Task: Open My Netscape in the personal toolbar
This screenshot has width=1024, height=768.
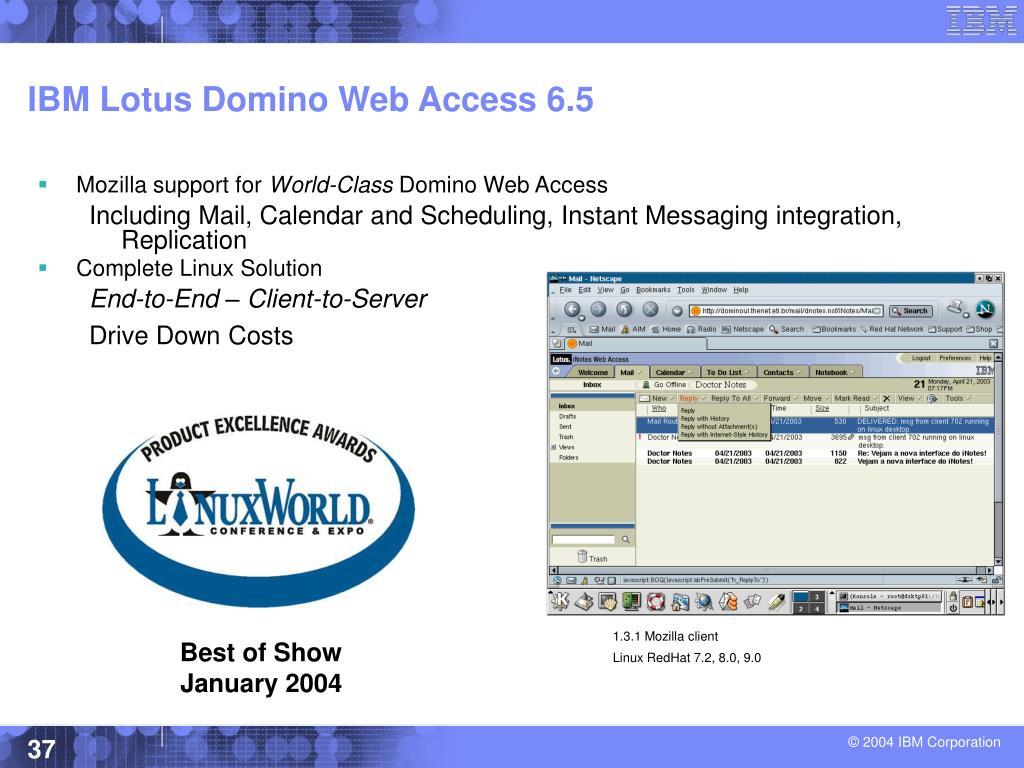Action: [x=743, y=329]
